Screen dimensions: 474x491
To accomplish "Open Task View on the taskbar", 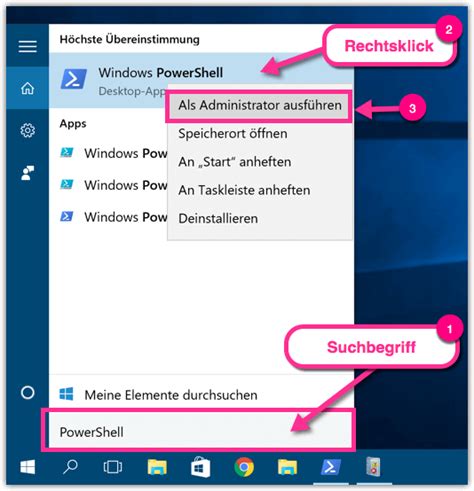I will 113,467.
